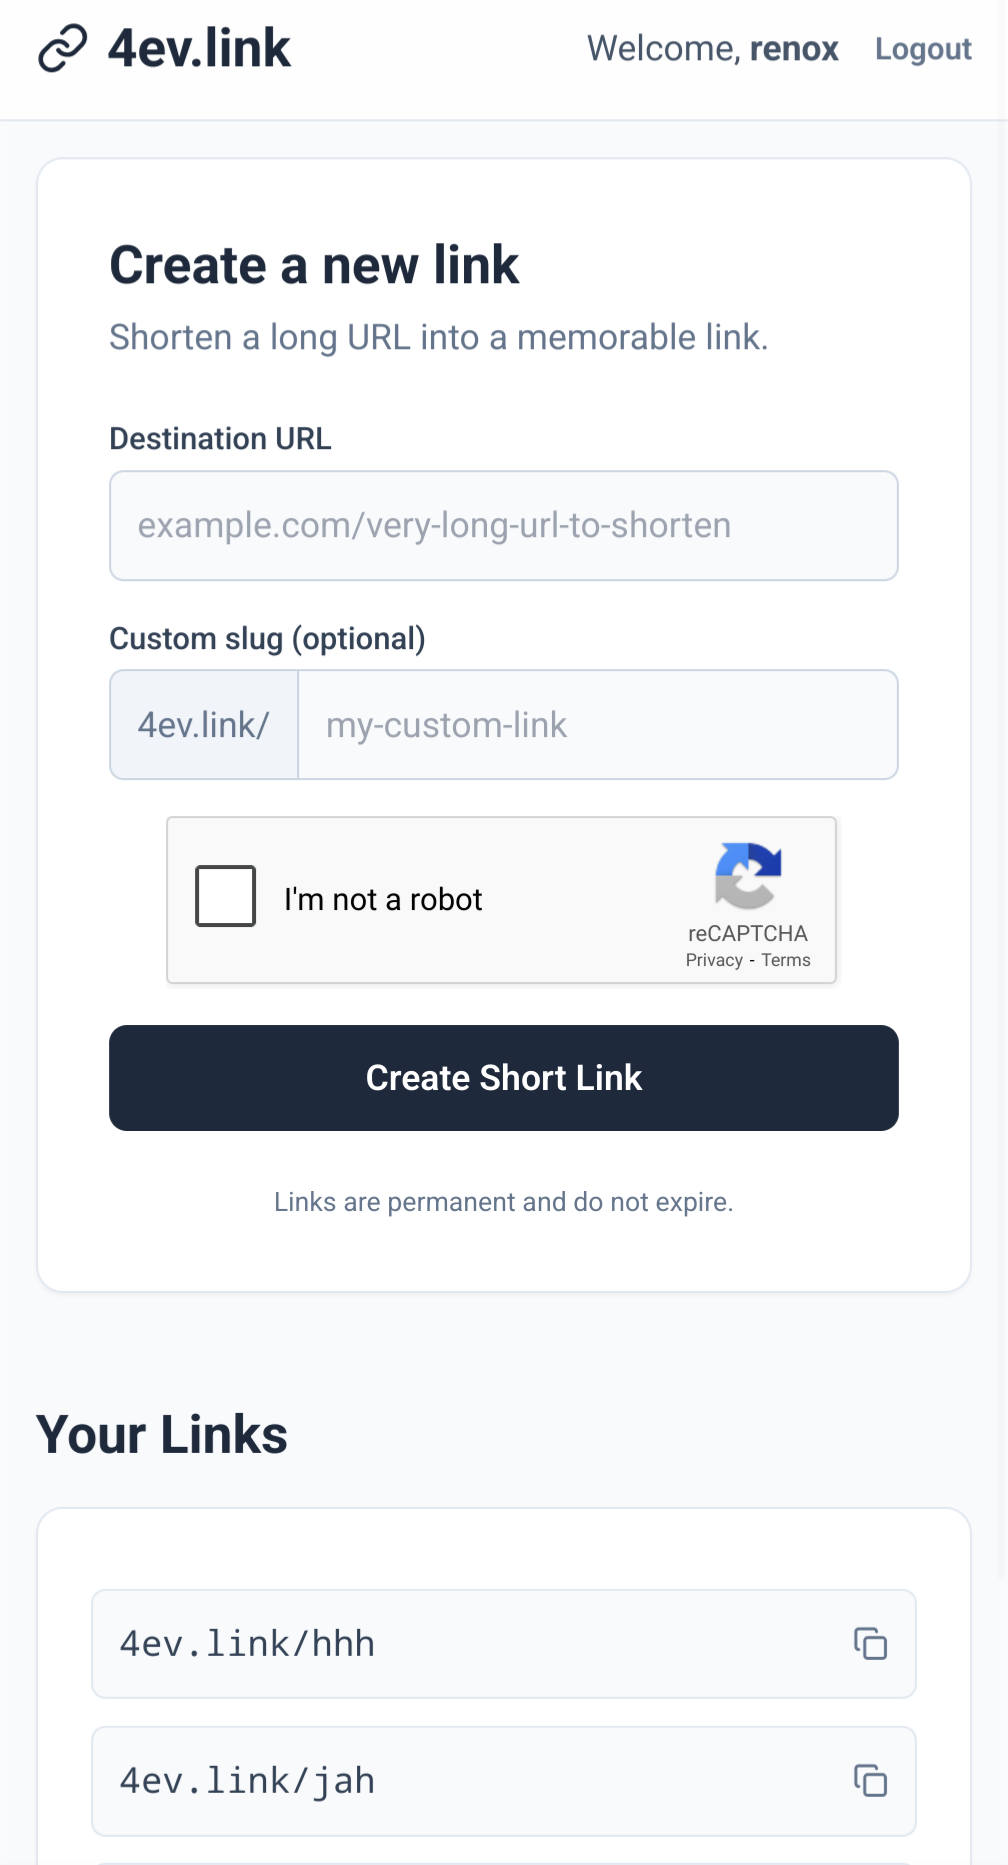Click the reCAPTCHA logo icon
The image size is (1008, 1865).
click(748, 875)
